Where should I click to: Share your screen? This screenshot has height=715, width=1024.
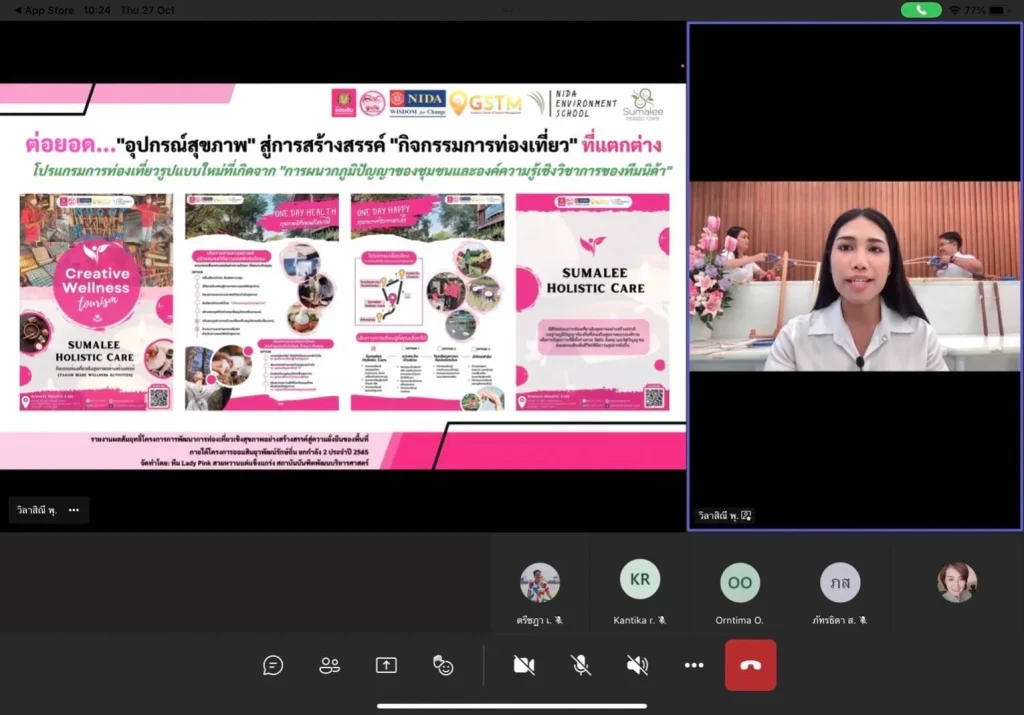386,665
